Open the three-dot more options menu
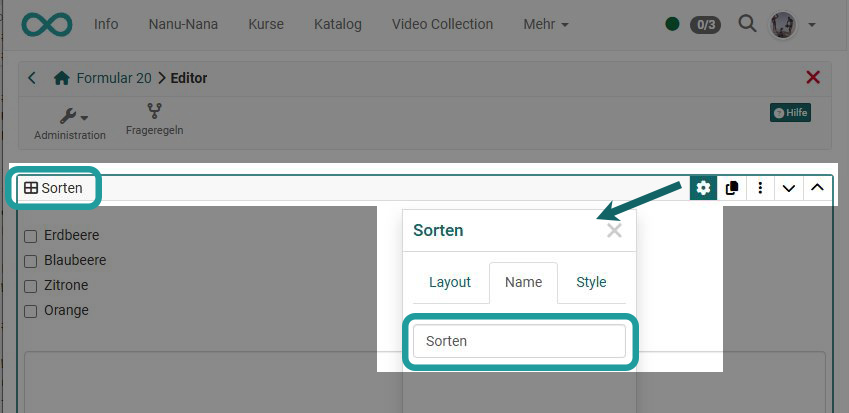The image size is (849, 413). pos(760,188)
